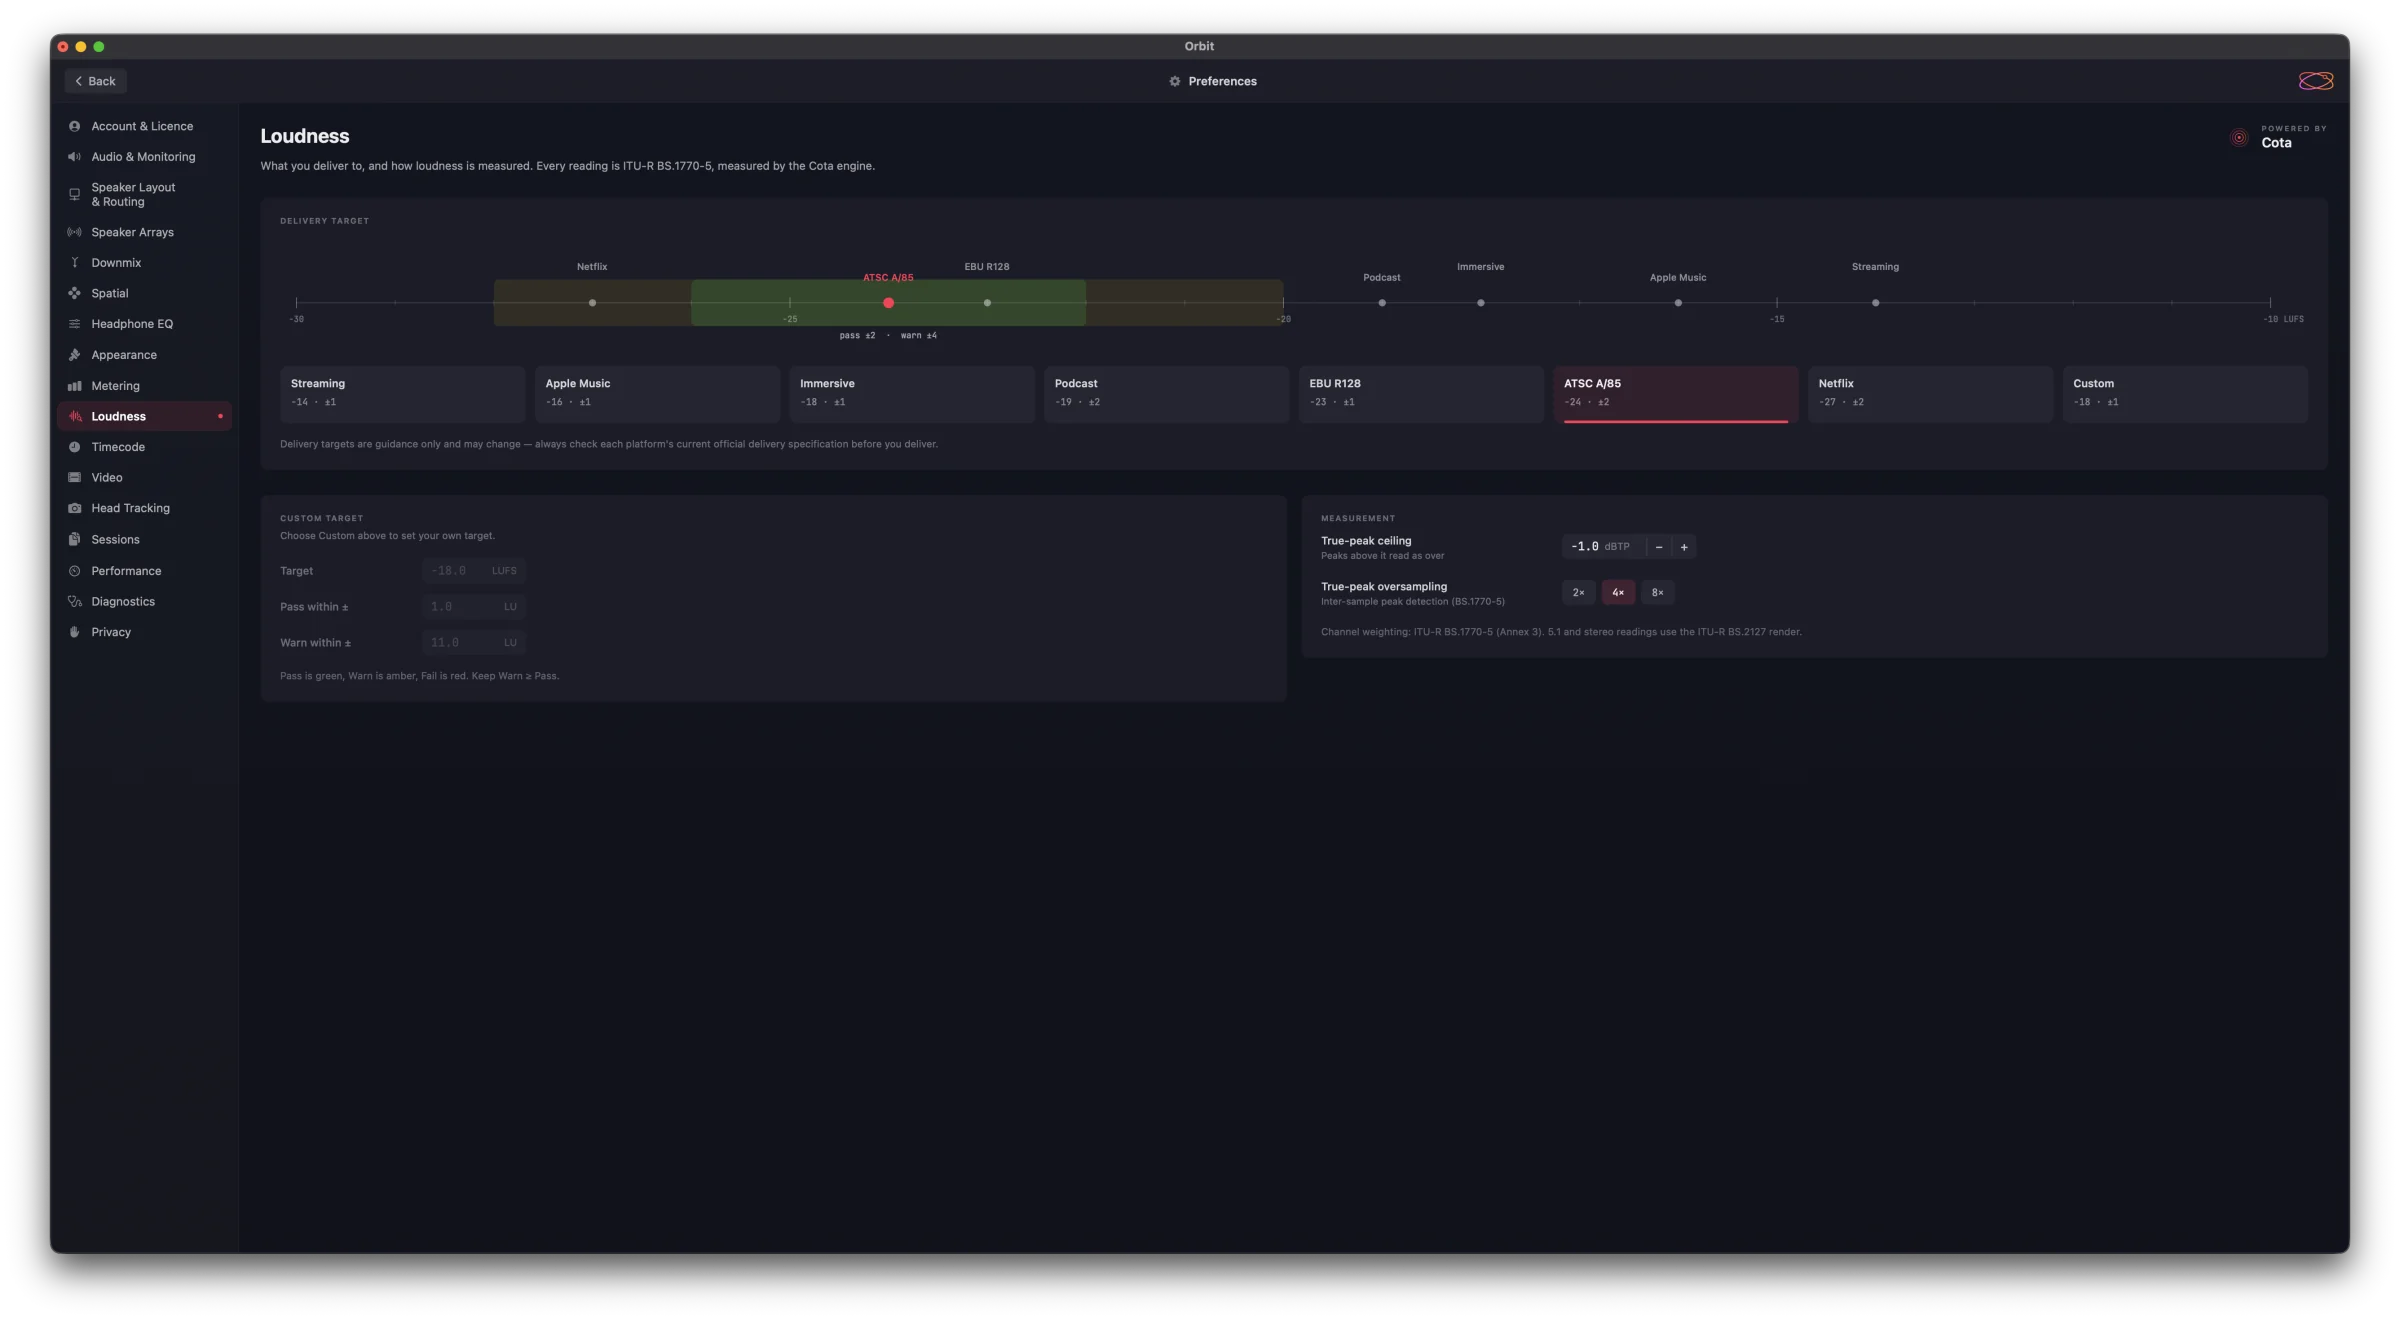The image size is (2400, 1320).
Task: Open the Diagnostics preferences section
Action: (x=144, y=601)
